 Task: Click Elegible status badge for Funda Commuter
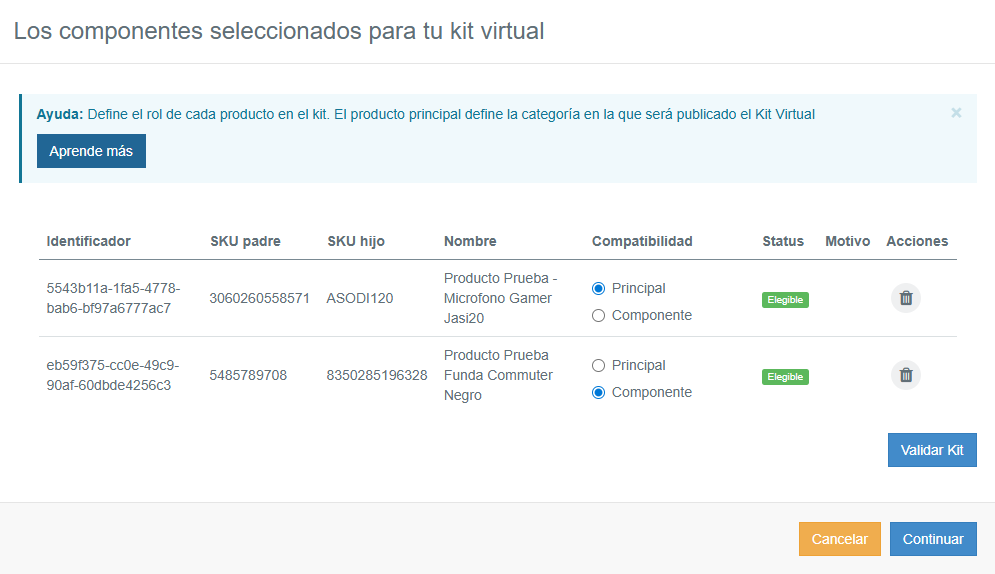tap(785, 377)
